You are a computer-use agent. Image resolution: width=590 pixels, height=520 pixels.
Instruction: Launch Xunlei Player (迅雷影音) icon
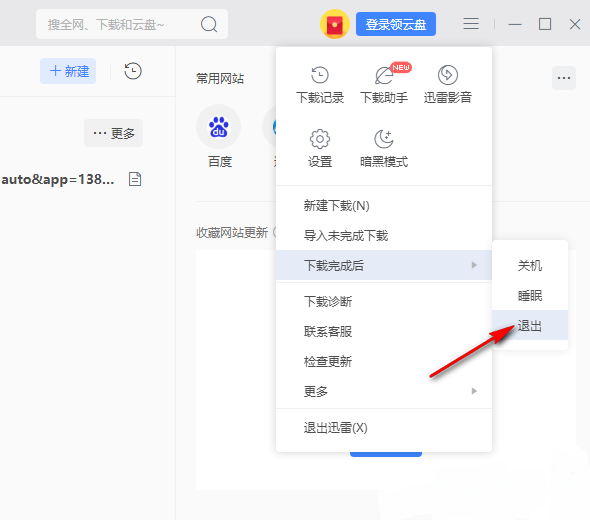pos(448,75)
